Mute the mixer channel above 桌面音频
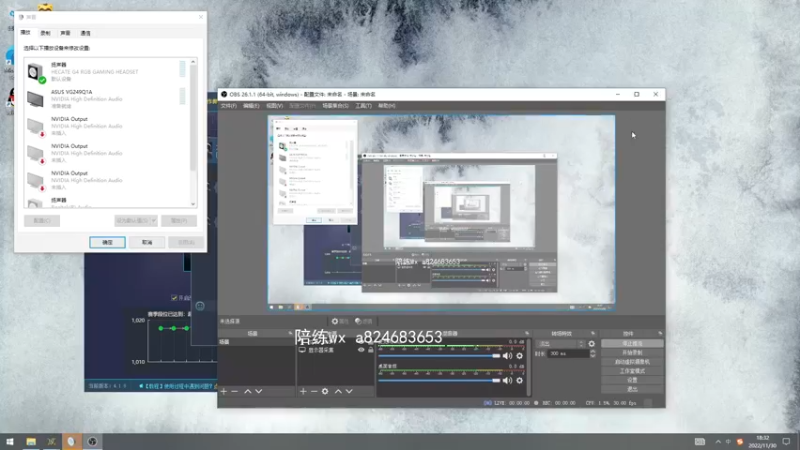The width and height of the screenshot is (800, 450). point(507,356)
